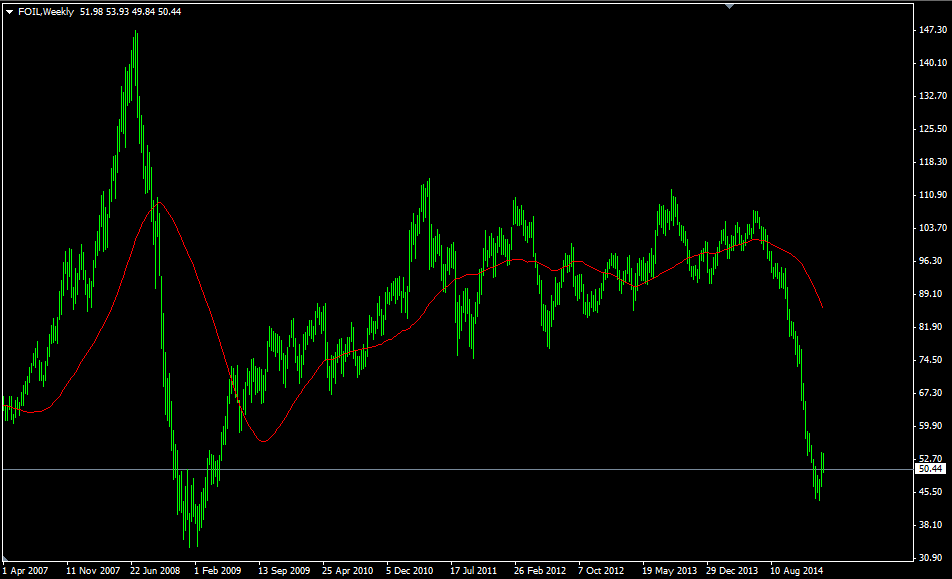Viewport: 952px width, 579px height.
Task: Click the 13 Sep 2009 date label
Action: point(284,571)
